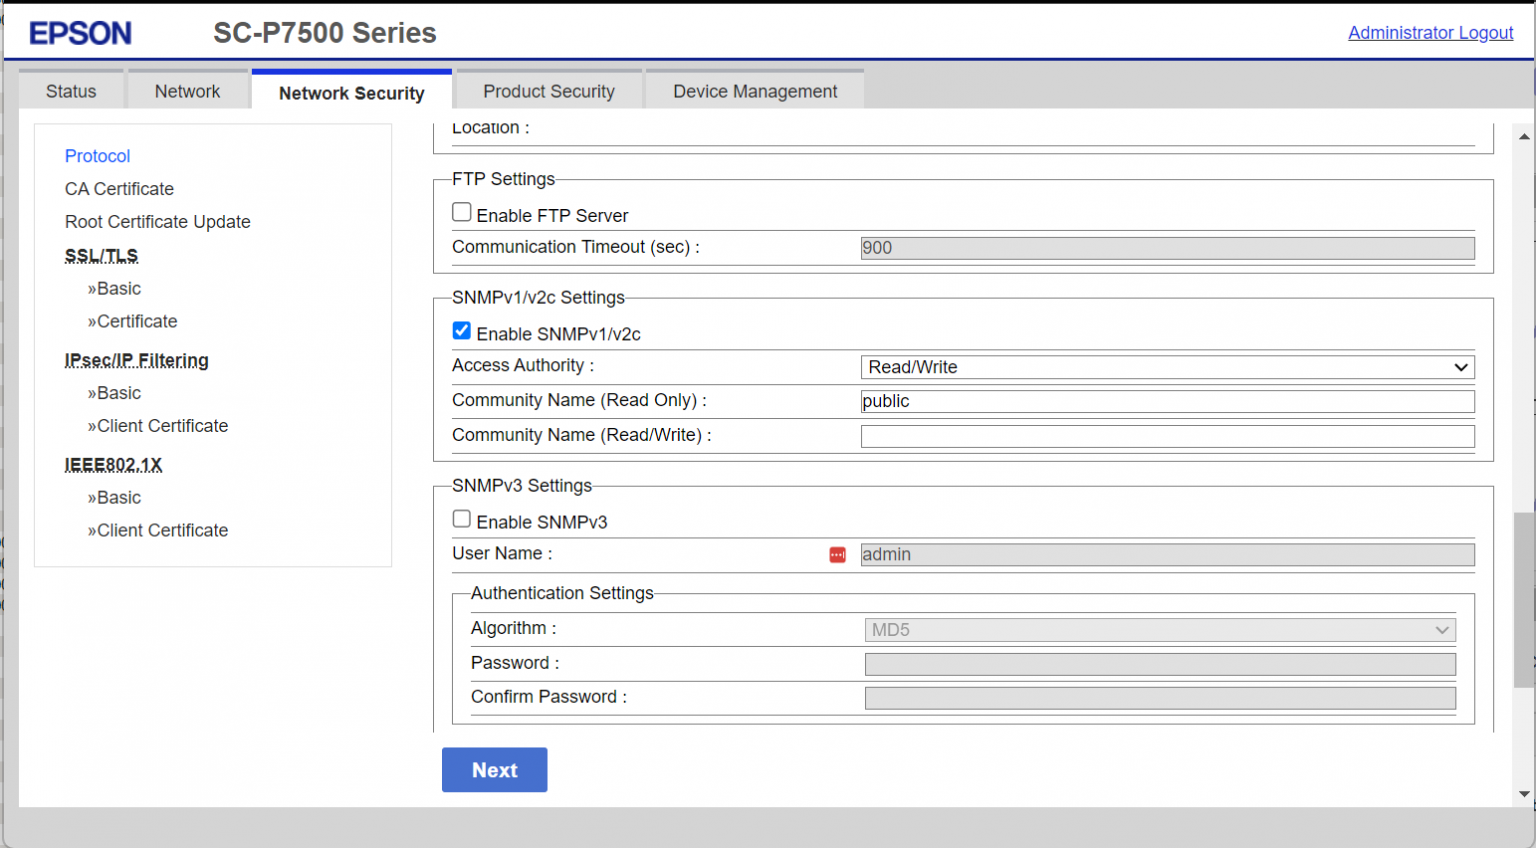Image resolution: width=1536 pixels, height=848 pixels.
Task: Enable the FTP Server checkbox
Action: click(461, 211)
